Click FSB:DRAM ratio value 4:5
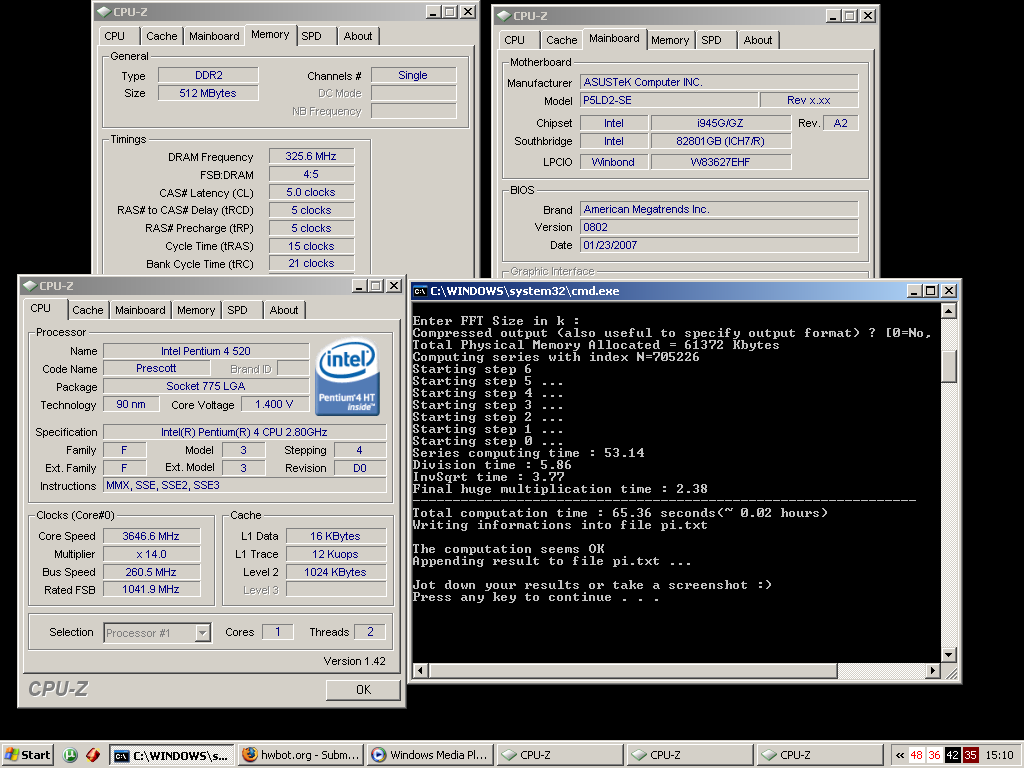The height and width of the screenshot is (768, 1024). point(311,174)
